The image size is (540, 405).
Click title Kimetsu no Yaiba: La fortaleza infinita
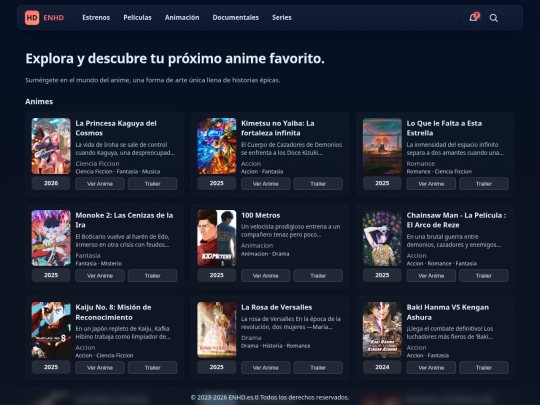[x=278, y=128]
